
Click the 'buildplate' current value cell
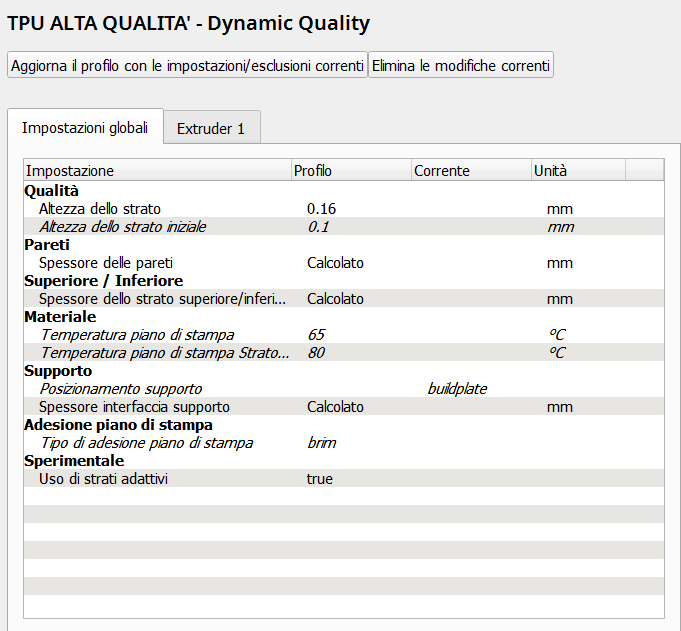pos(457,389)
